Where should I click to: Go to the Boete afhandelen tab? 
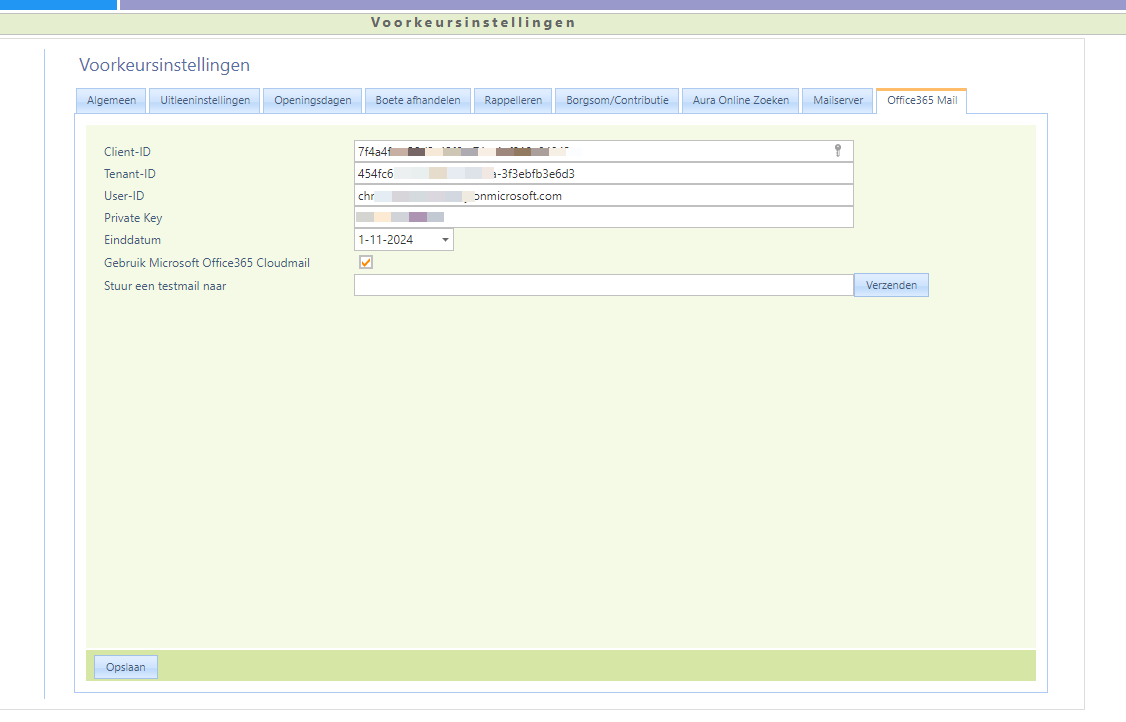point(417,100)
